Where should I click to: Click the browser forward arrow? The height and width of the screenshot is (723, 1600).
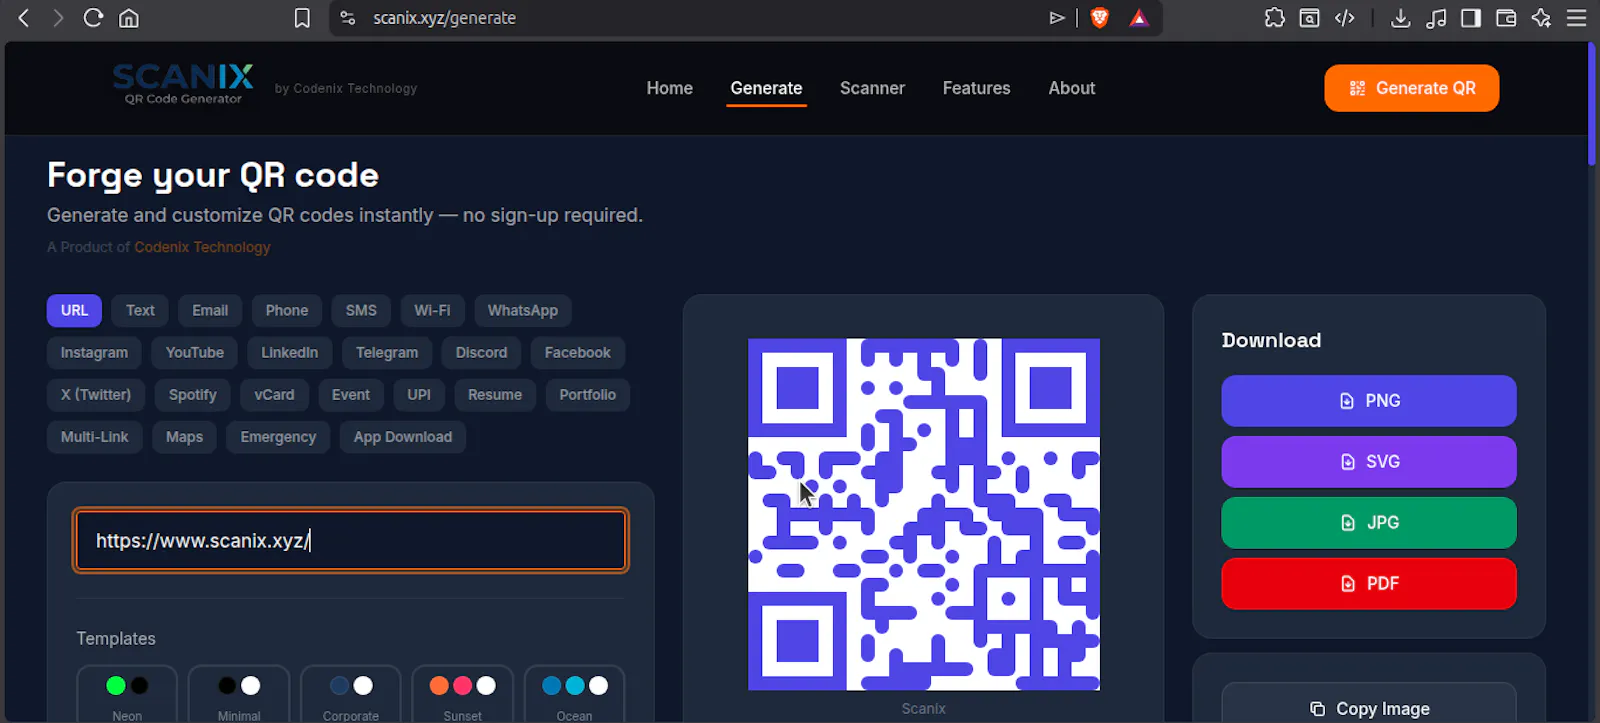(58, 18)
